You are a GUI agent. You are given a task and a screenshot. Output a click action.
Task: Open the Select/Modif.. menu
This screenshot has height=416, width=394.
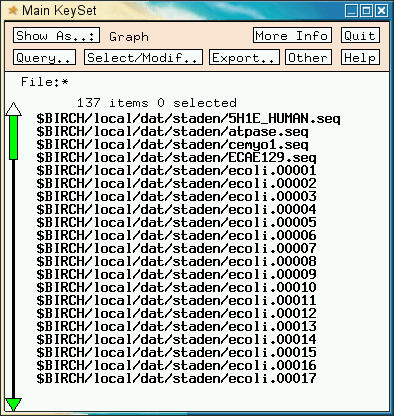[143, 57]
